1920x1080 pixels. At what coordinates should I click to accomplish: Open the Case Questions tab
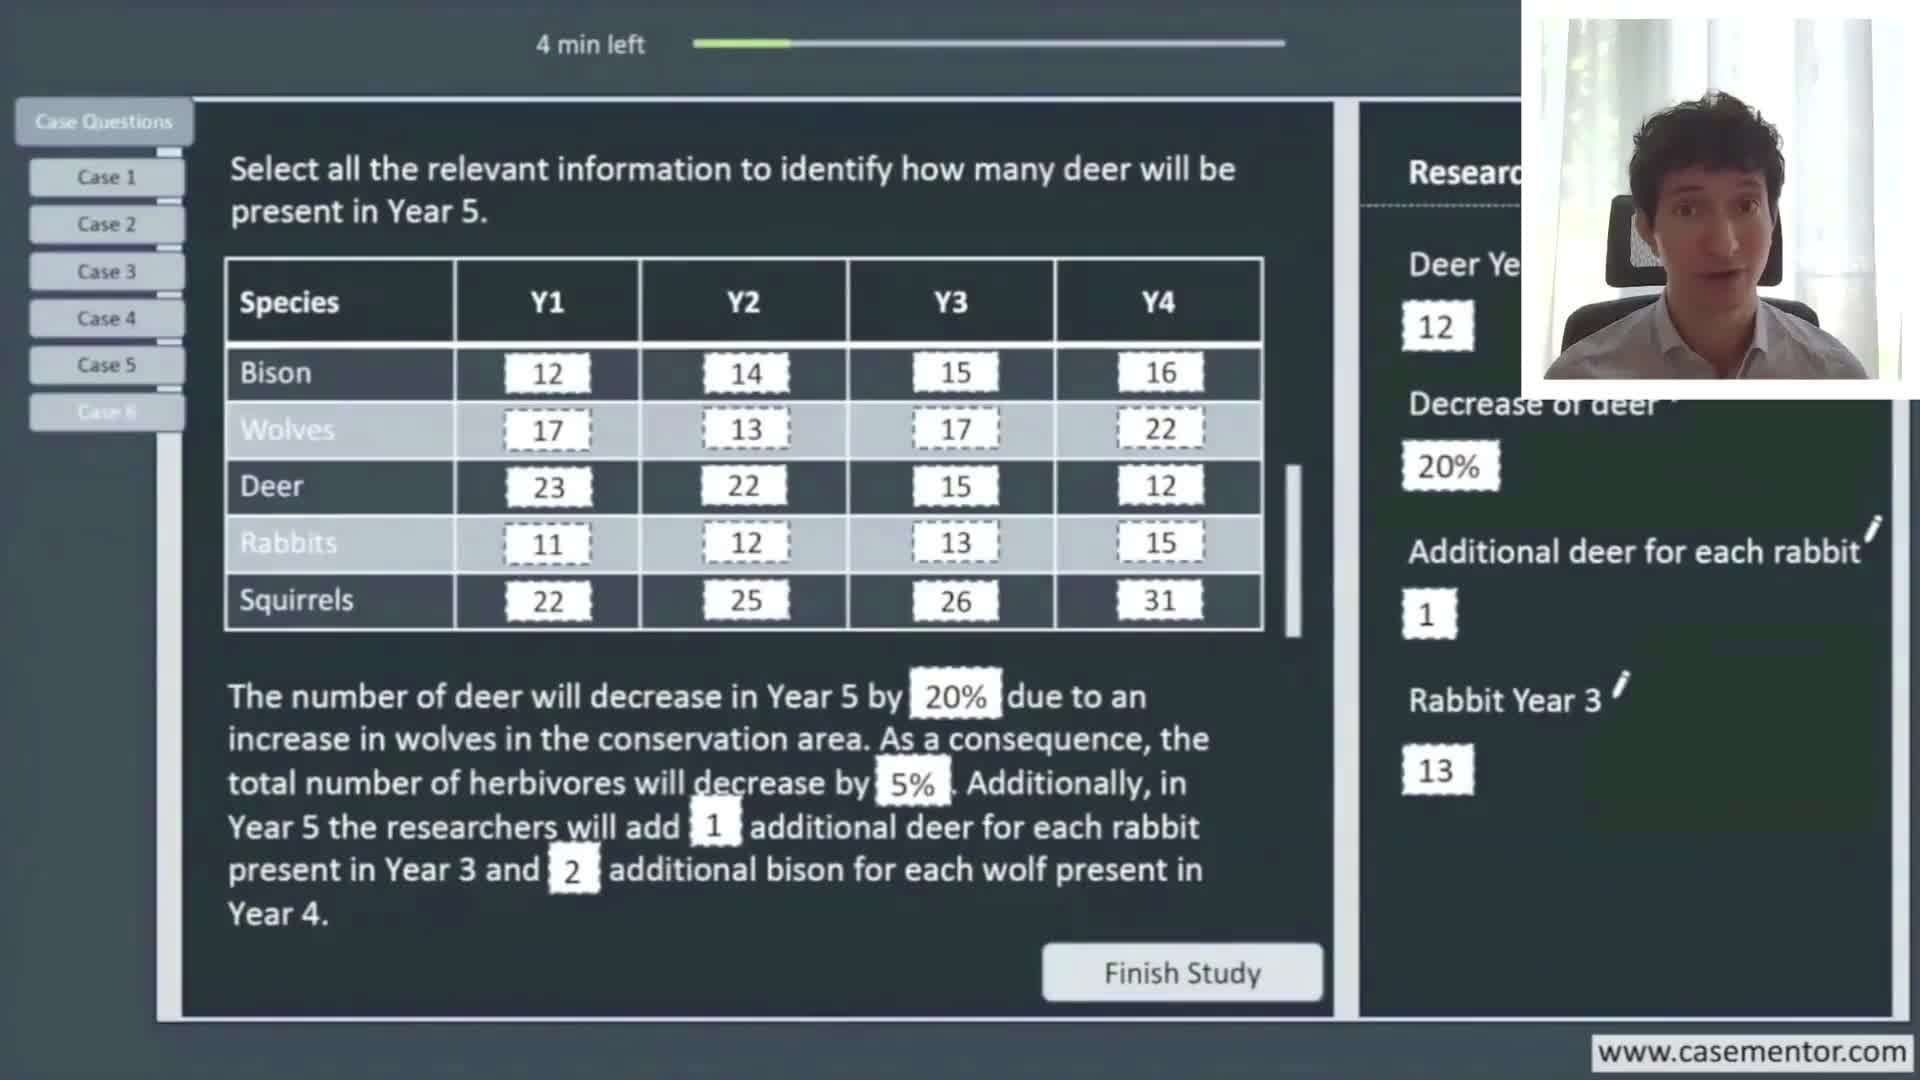pos(104,122)
